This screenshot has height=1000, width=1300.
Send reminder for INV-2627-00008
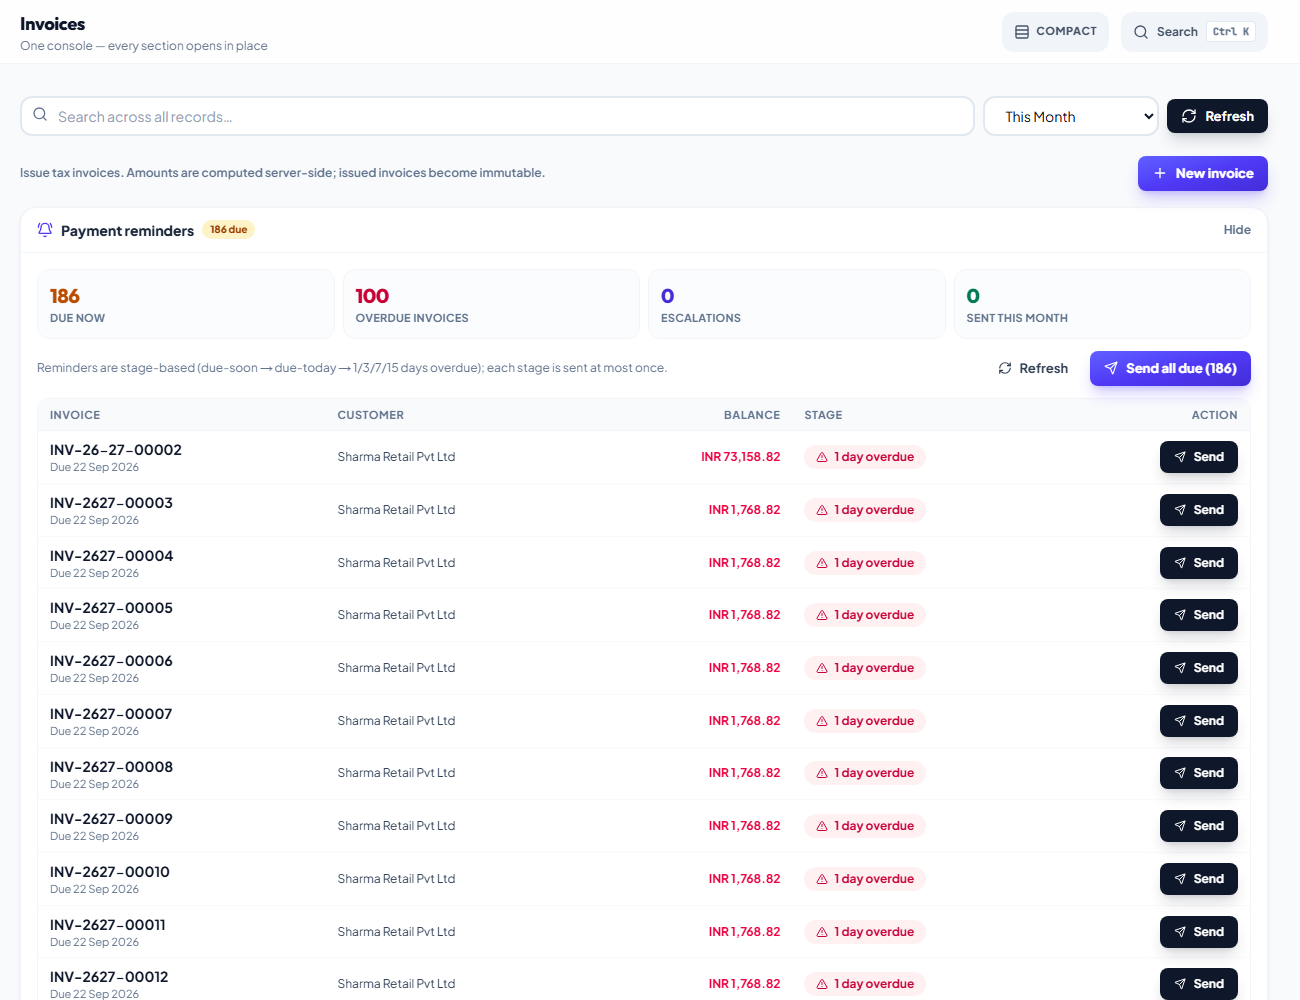[x=1199, y=773]
